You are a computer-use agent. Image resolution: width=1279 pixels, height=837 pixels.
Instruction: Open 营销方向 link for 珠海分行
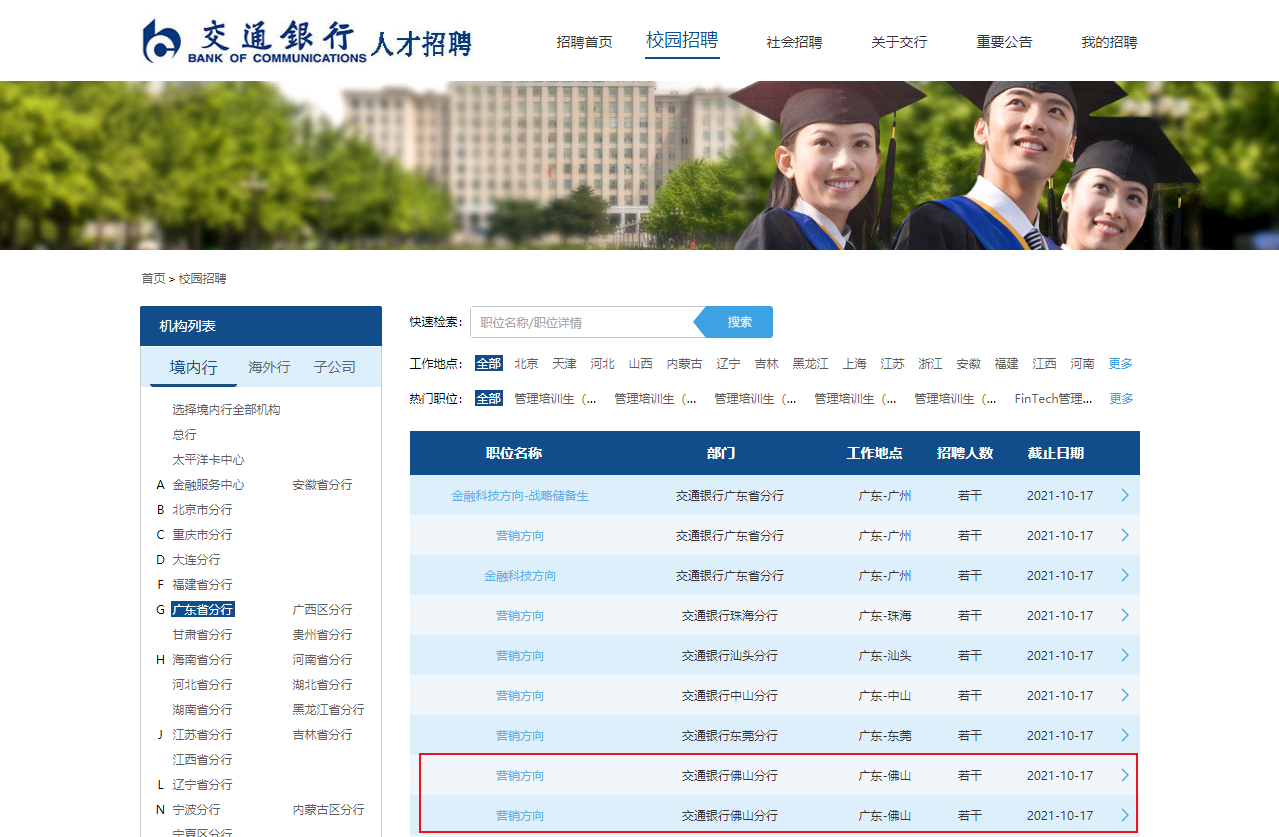coord(520,615)
